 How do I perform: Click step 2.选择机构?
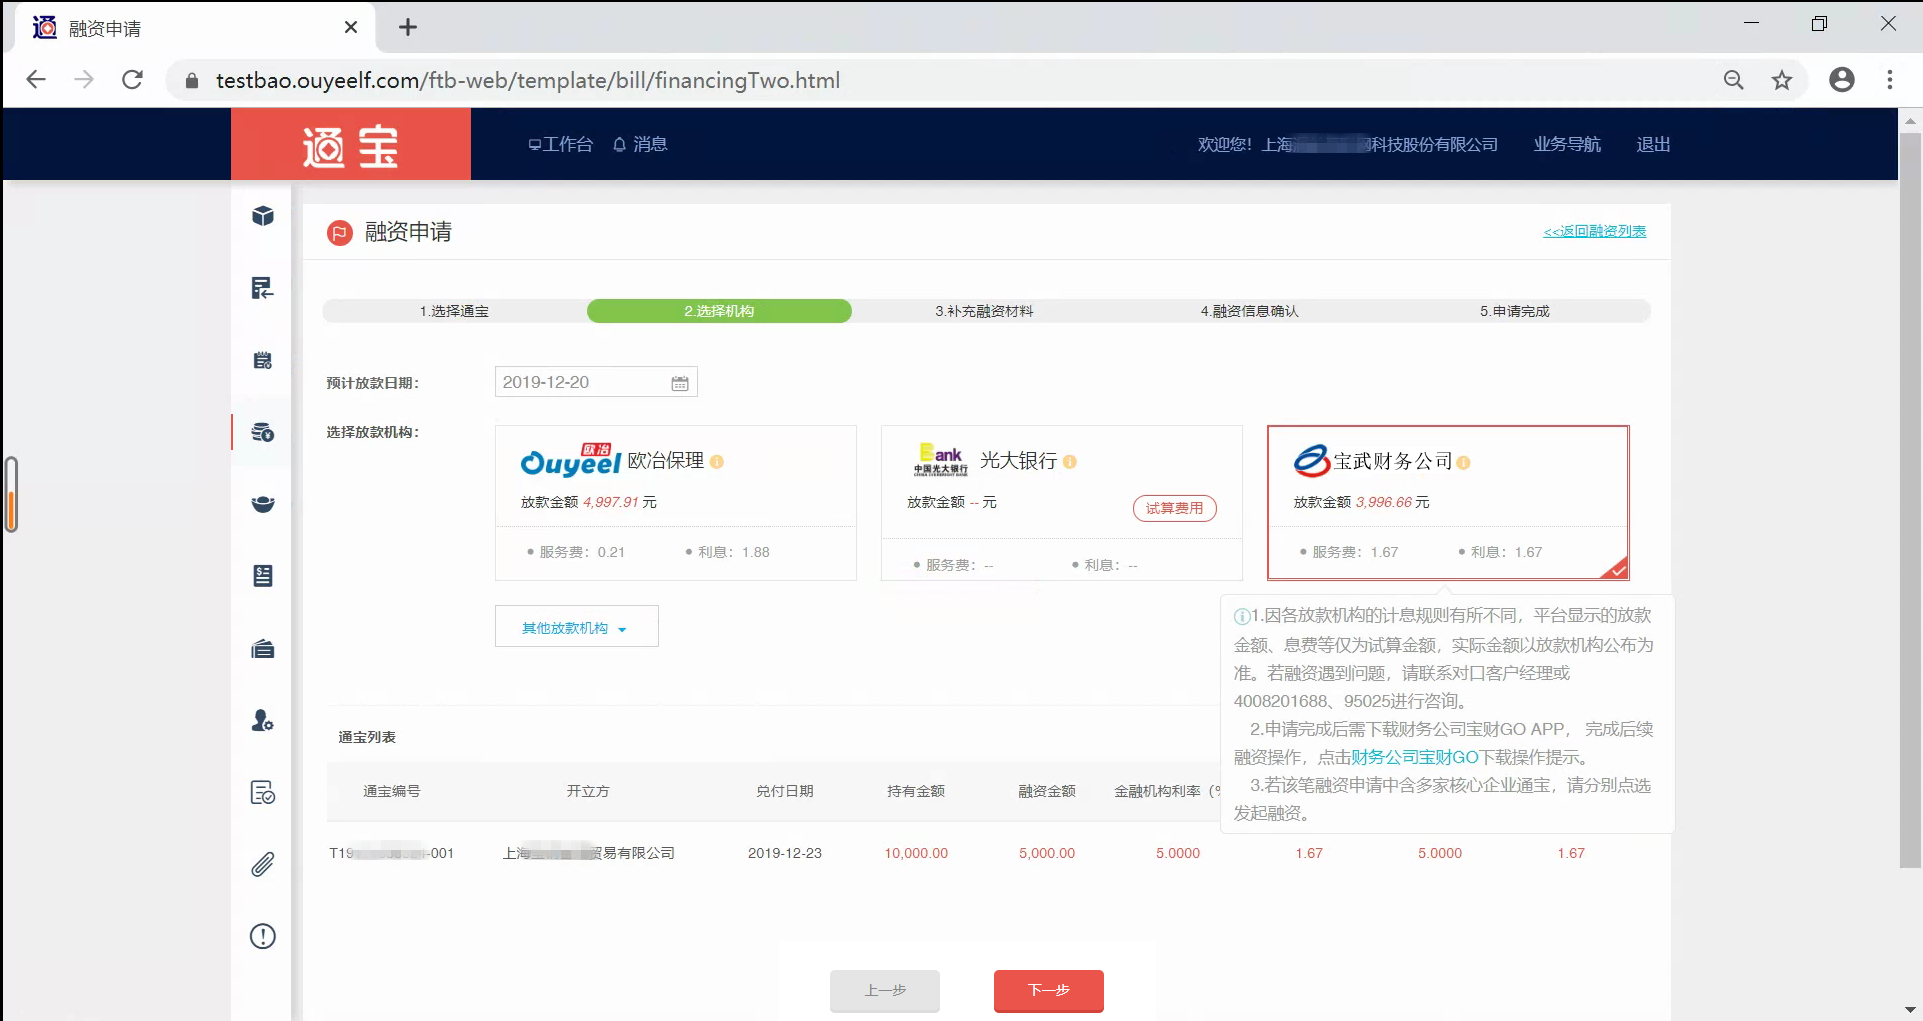click(719, 311)
